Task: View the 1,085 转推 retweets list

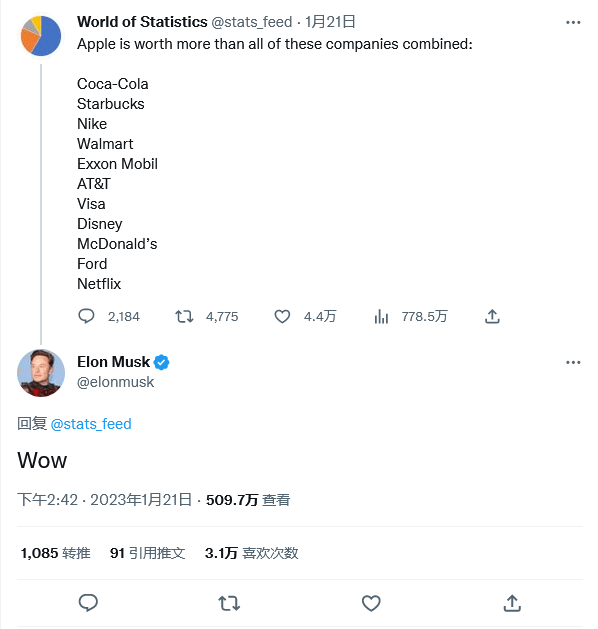Action: pyautogui.click(x=55, y=553)
